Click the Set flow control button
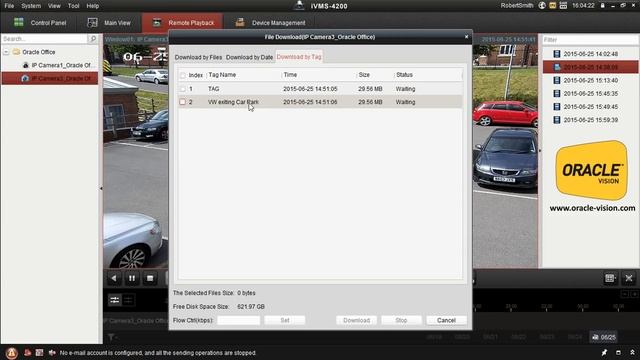 [x=284, y=320]
